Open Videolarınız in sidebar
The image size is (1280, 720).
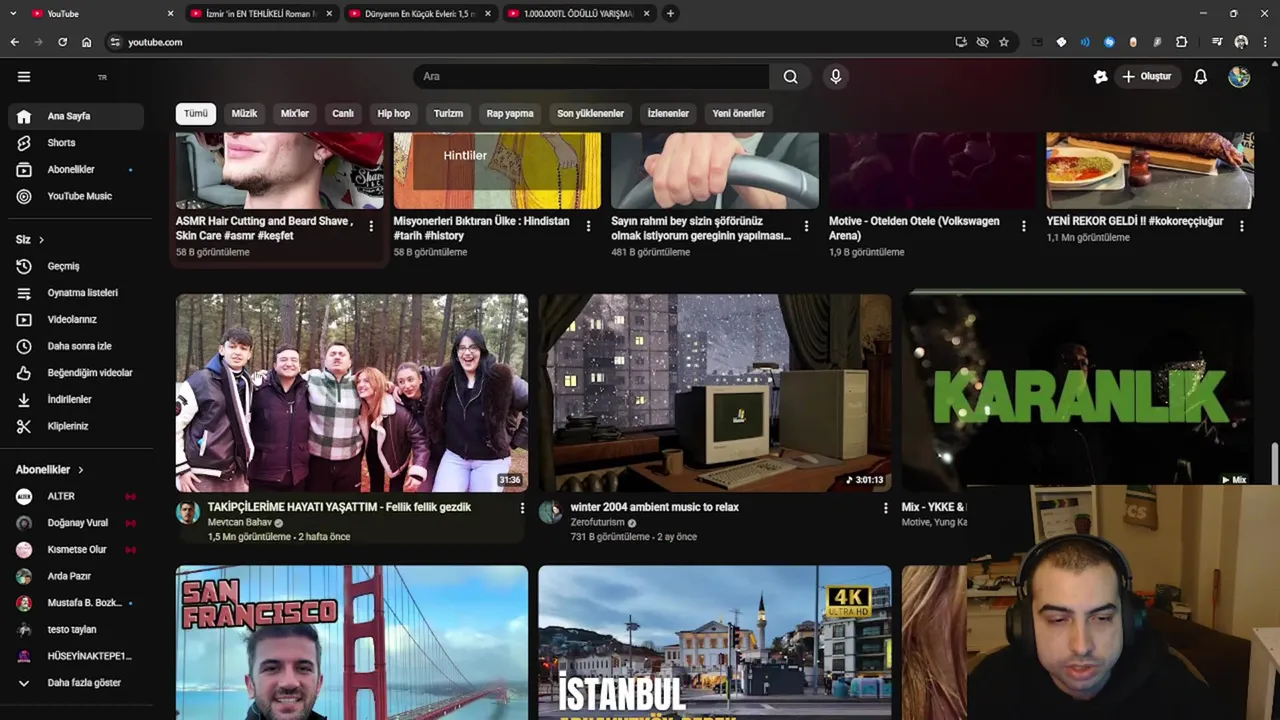(x=76, y=319)
